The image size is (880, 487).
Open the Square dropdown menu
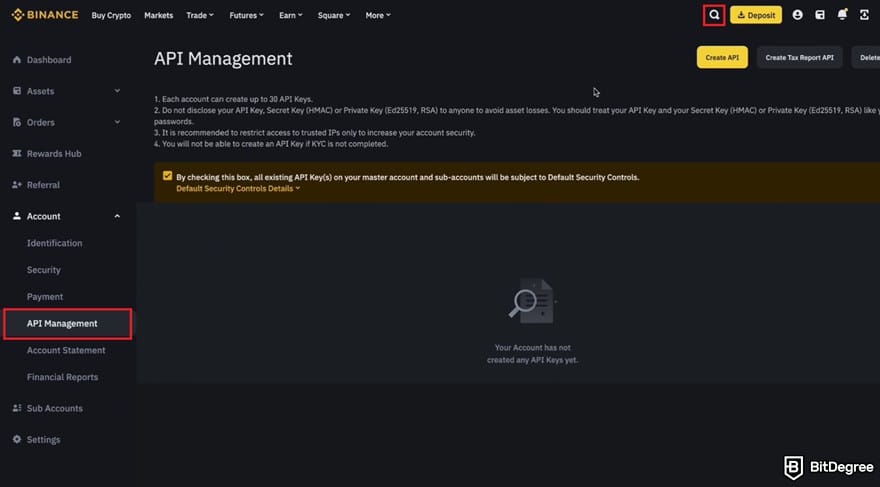click(334, 15)
